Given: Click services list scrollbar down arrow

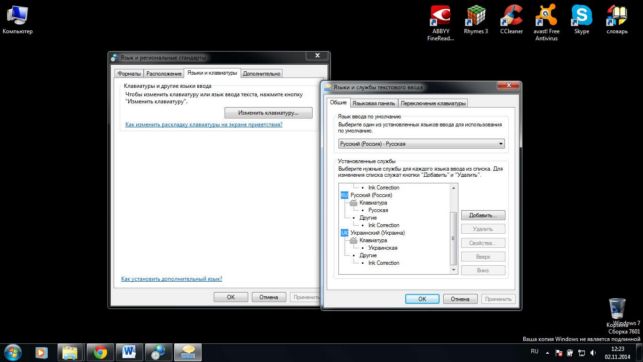Looking at the screenshot, I should 454,270.
